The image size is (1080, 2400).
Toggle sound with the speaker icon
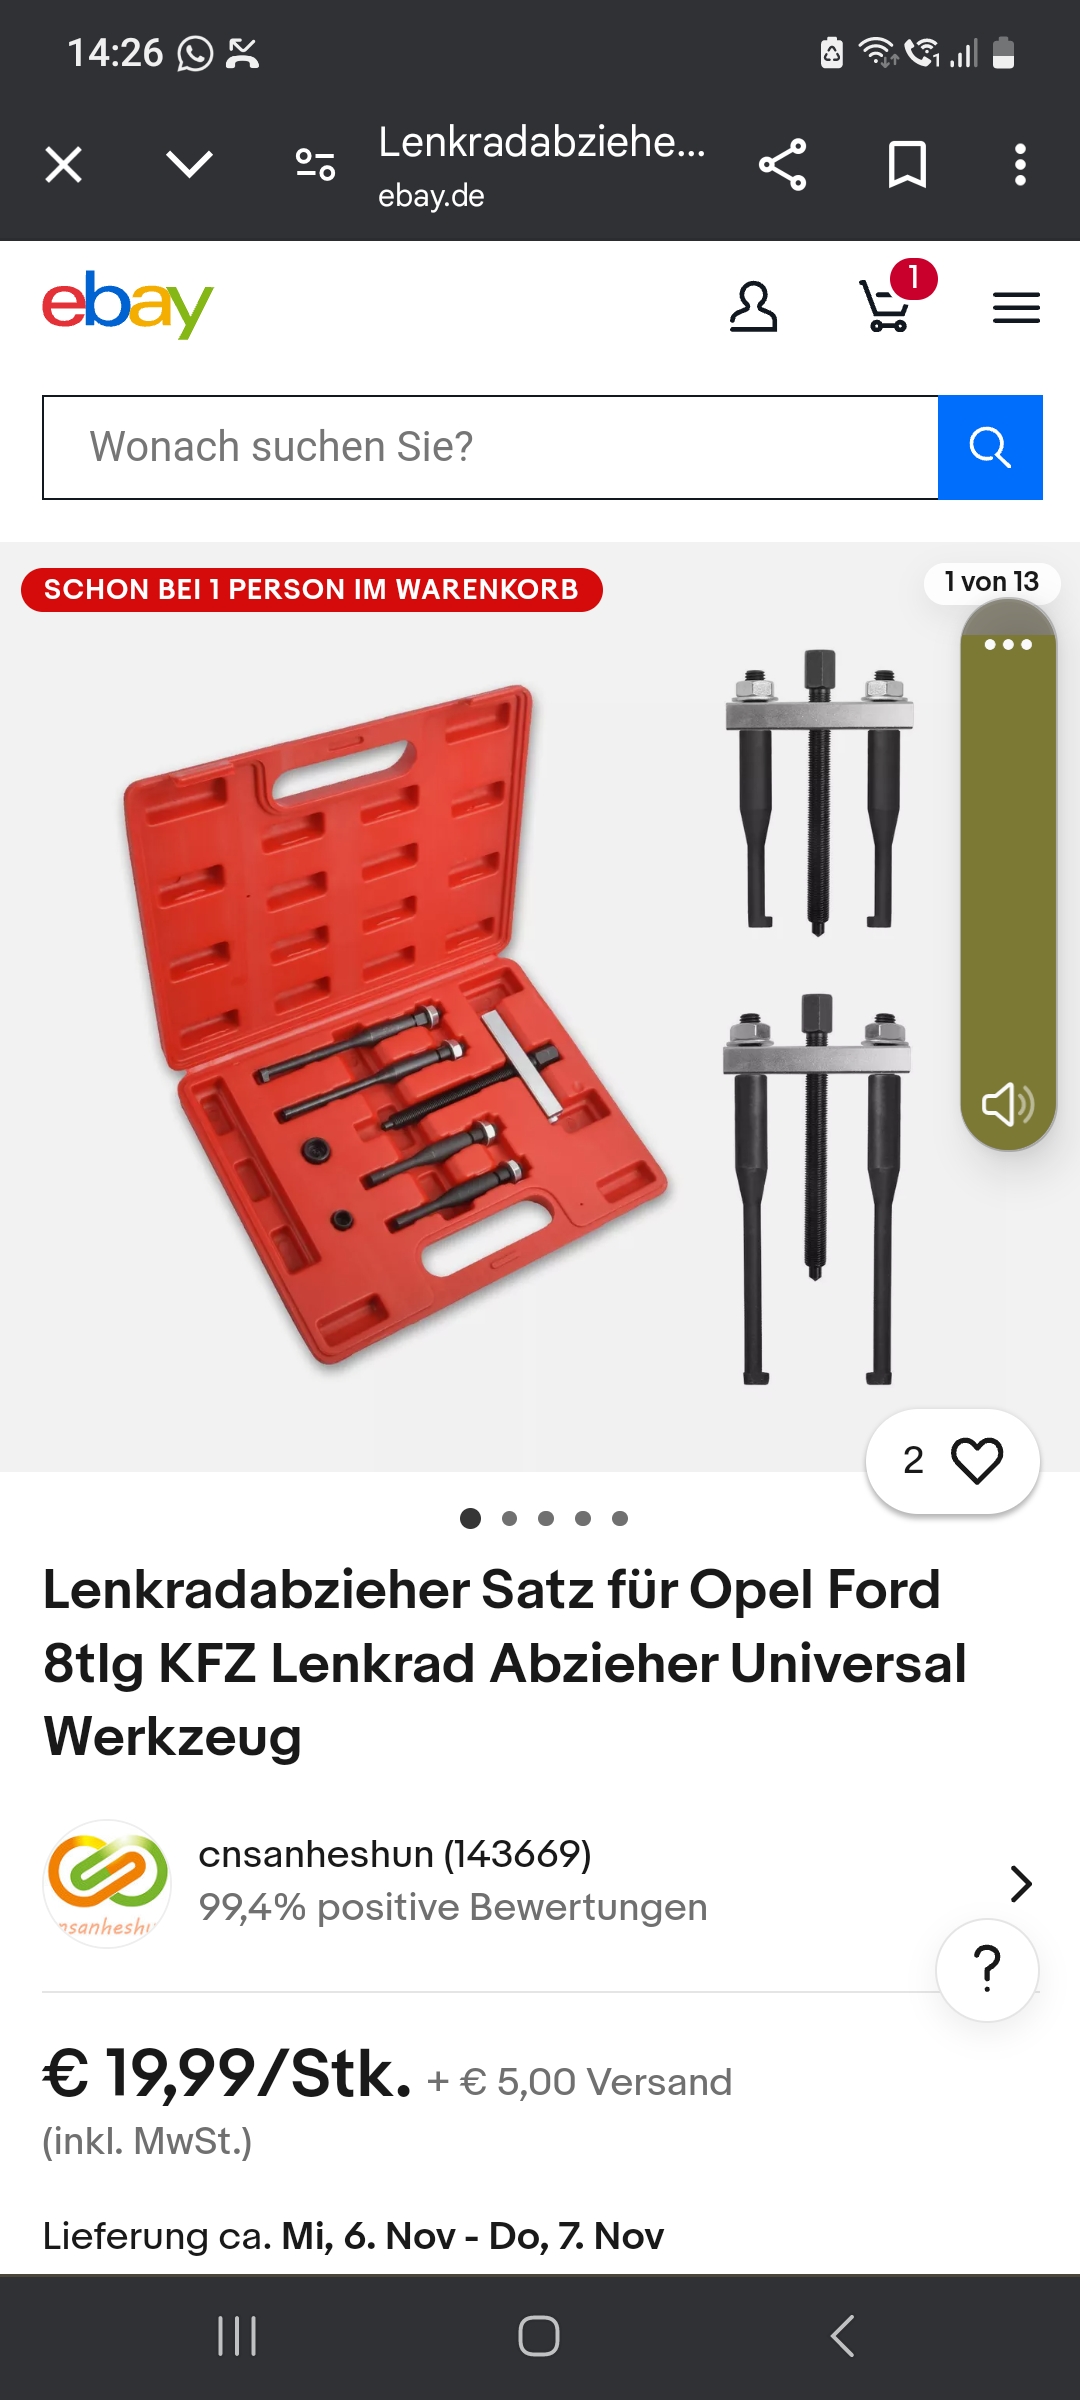pos(1007,1104)
